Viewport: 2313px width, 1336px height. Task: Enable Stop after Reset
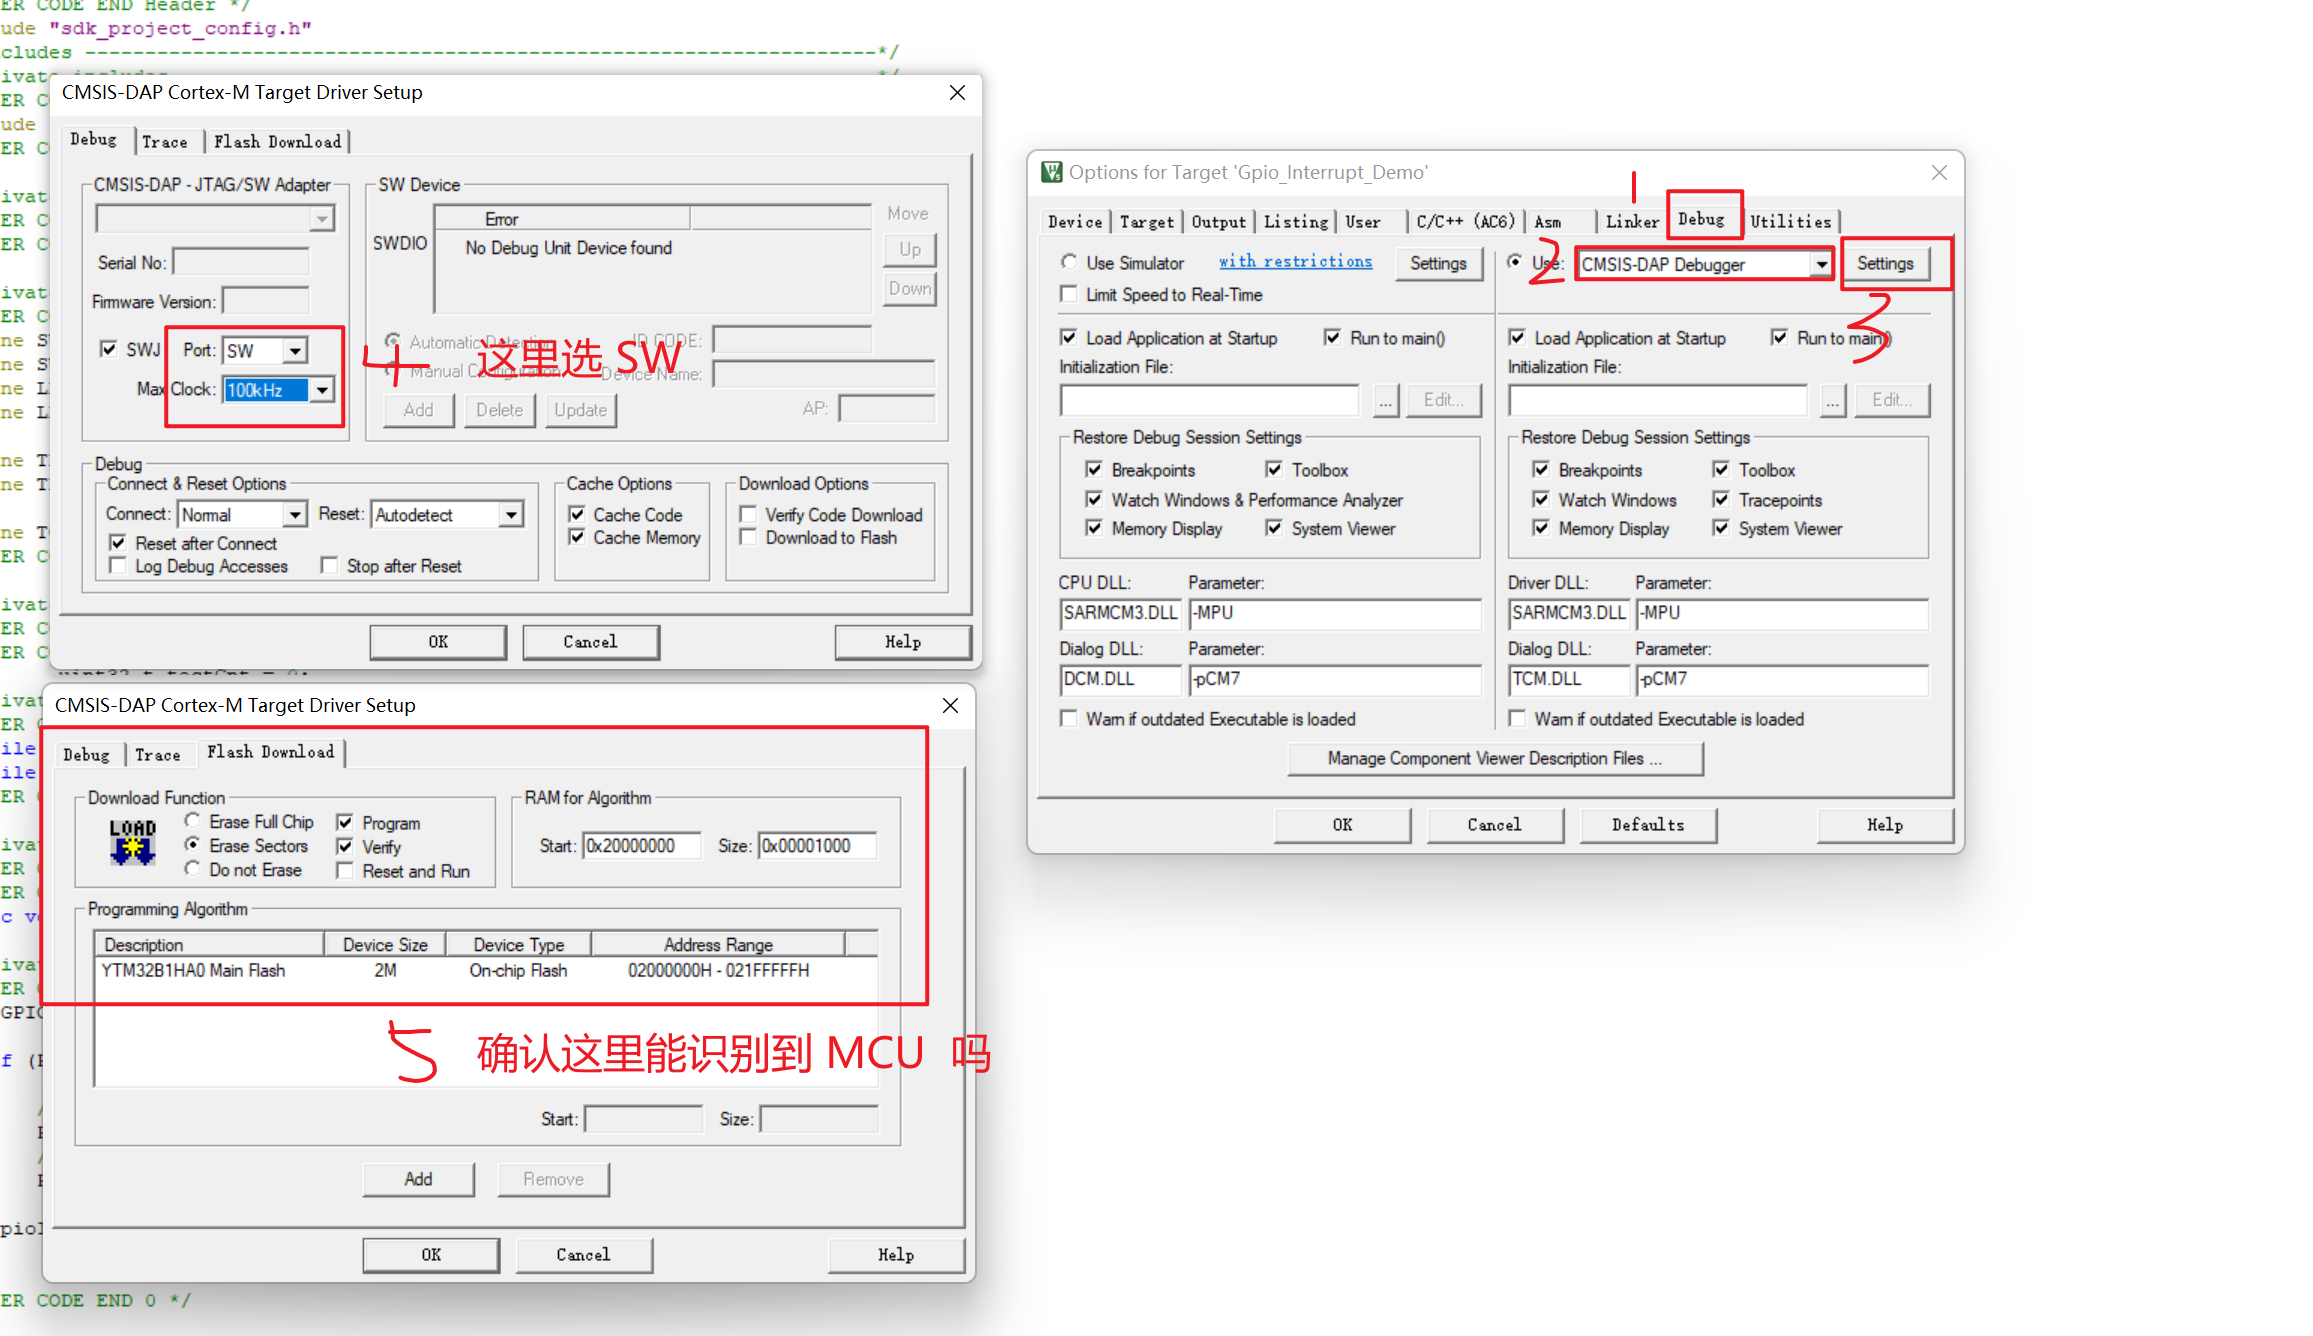coord(329,566)
